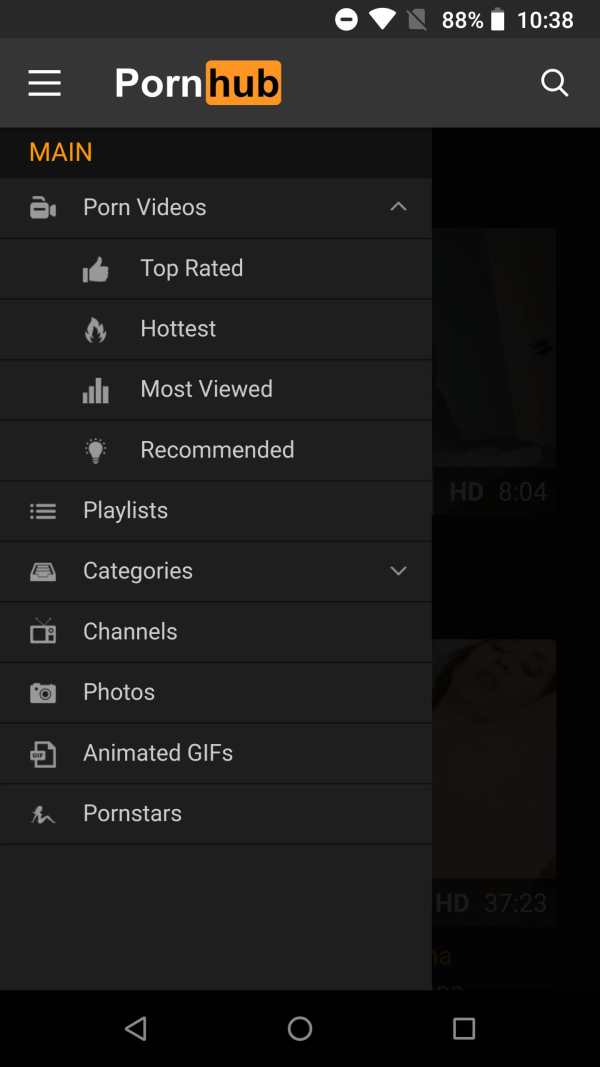Tap the Android back navigation button
Screen dimensions: 600x1067
[136, 1028]
